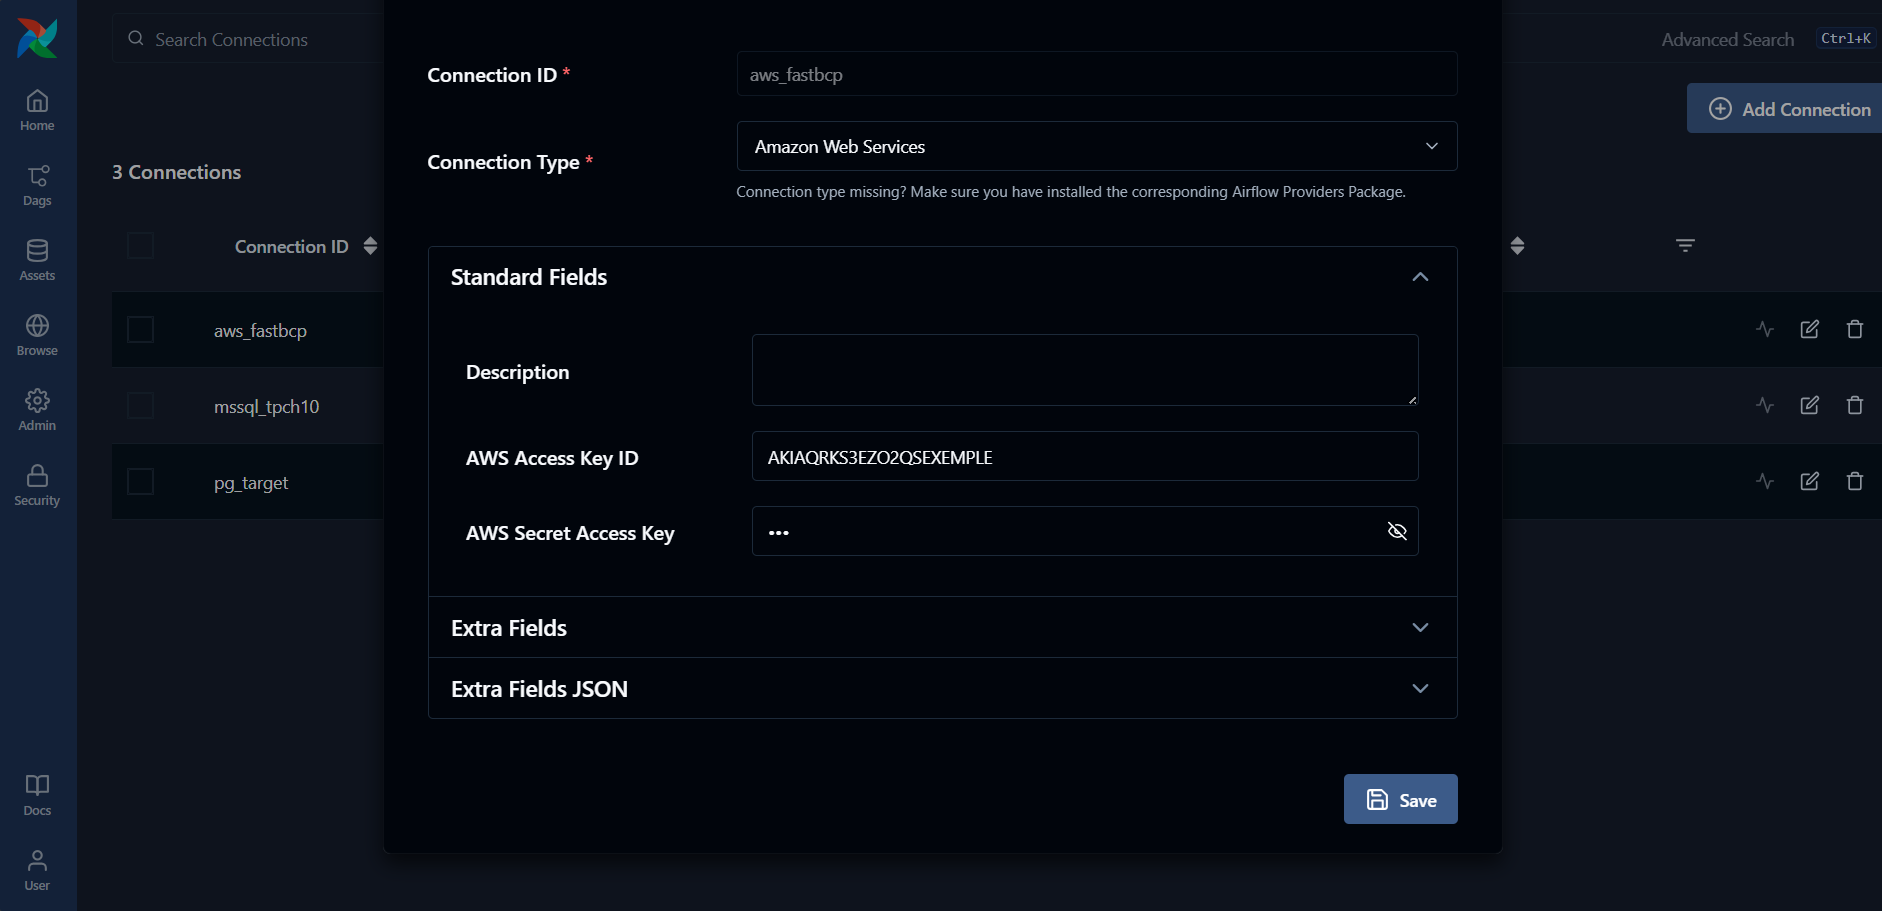Check the aws_fastbcp row checkbox
The height and width of the screenshot is (911, 1882).
coord(140,330)
